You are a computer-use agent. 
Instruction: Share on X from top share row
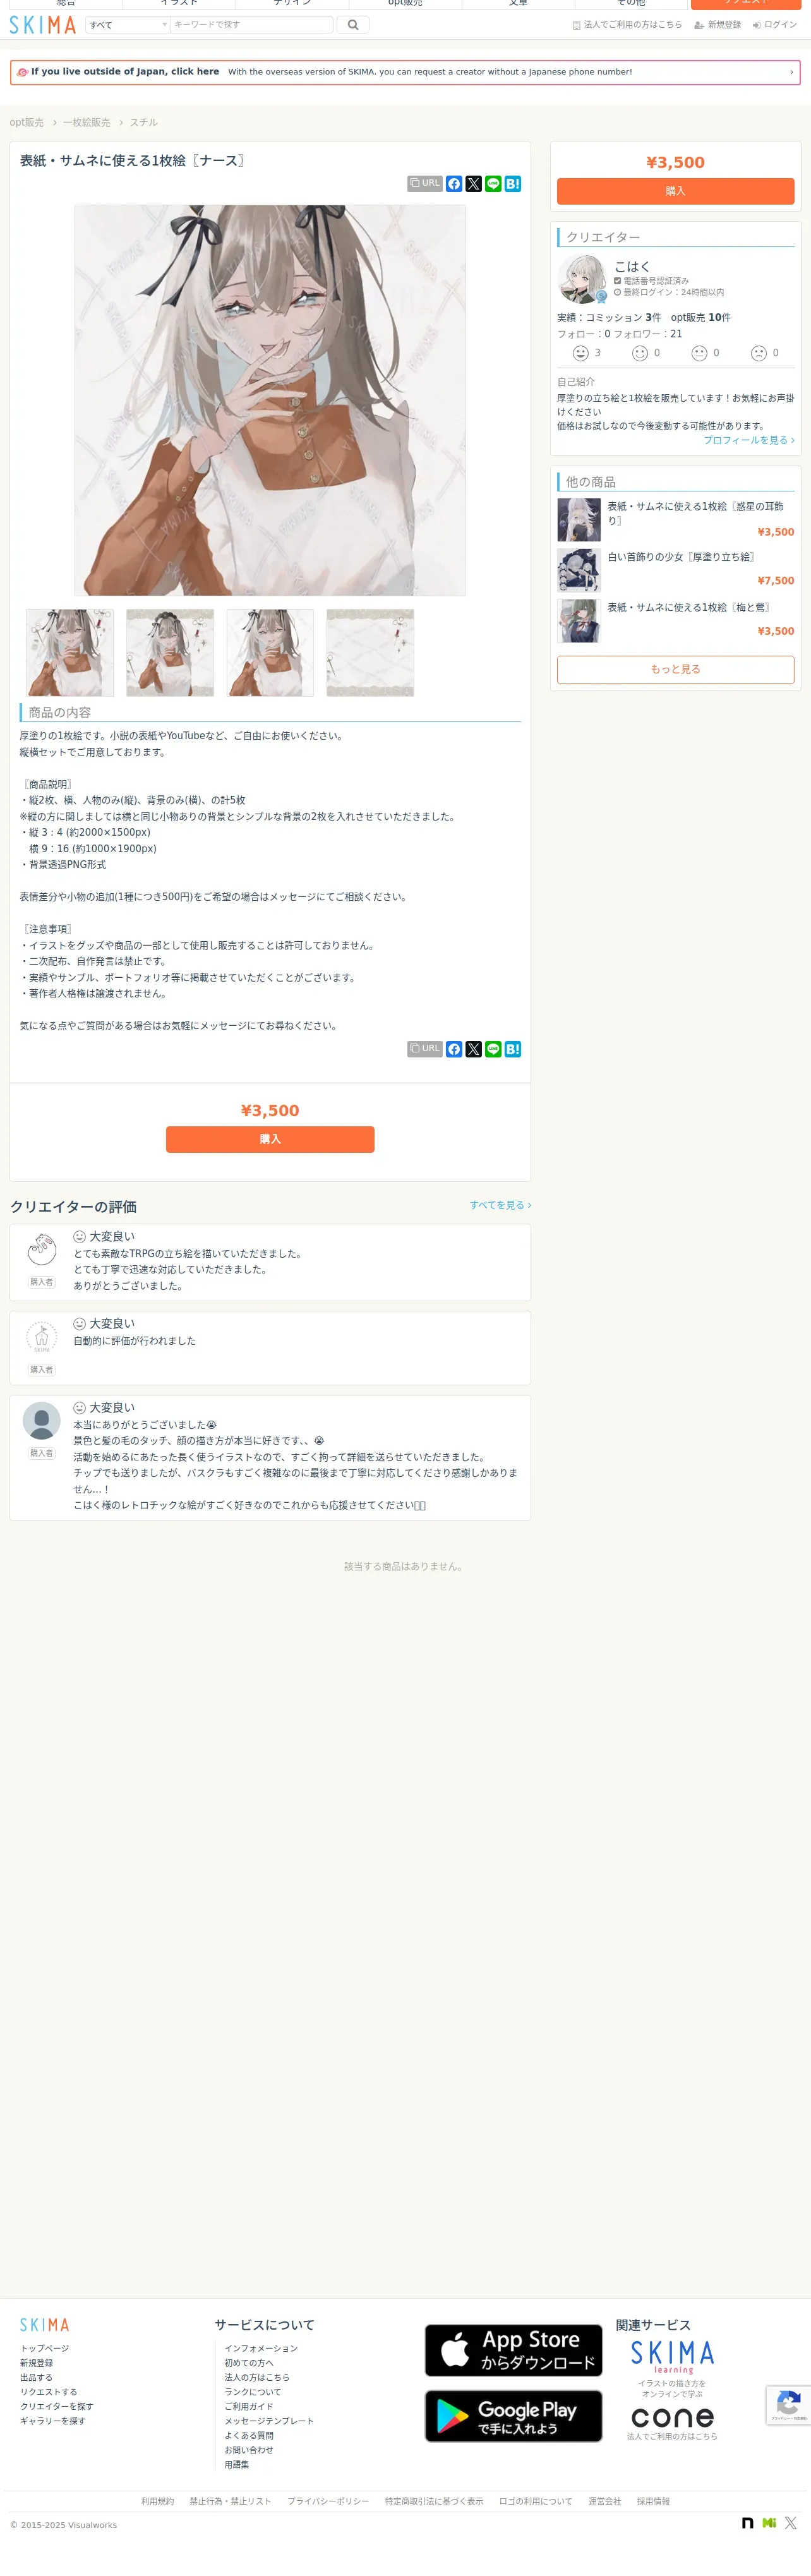(x=474, y=184)
